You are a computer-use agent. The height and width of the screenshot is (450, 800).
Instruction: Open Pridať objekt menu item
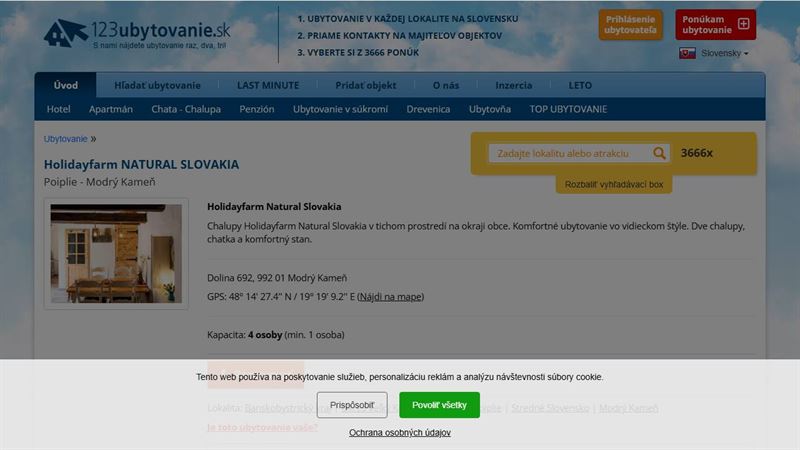[x=365, y=85]
